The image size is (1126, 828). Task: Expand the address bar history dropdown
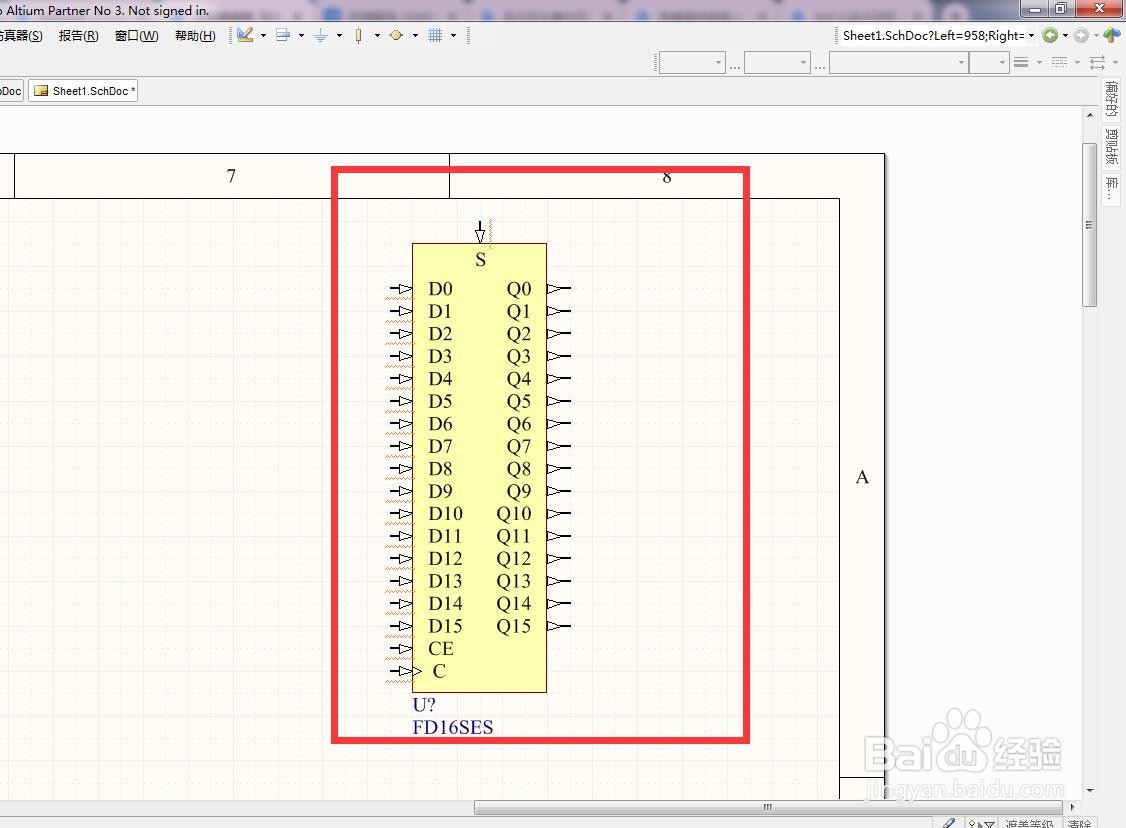point(1032,35)
